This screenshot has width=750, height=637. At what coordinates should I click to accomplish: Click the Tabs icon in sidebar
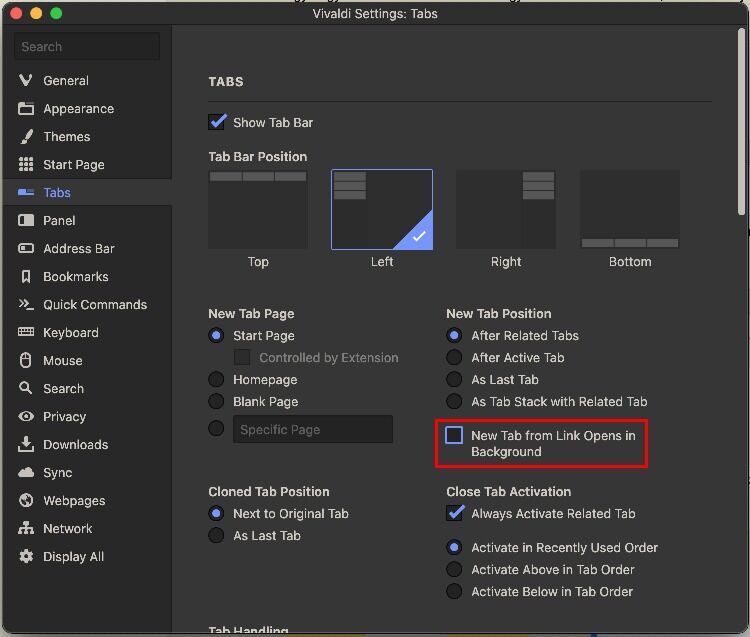tap(26, 192)
